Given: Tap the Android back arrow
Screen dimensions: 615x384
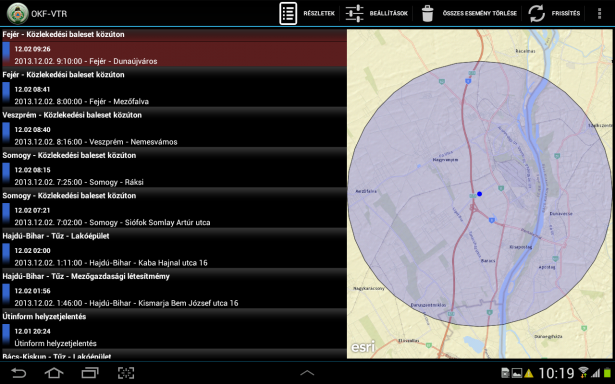Looking at the screenshot, I should 18,373.
